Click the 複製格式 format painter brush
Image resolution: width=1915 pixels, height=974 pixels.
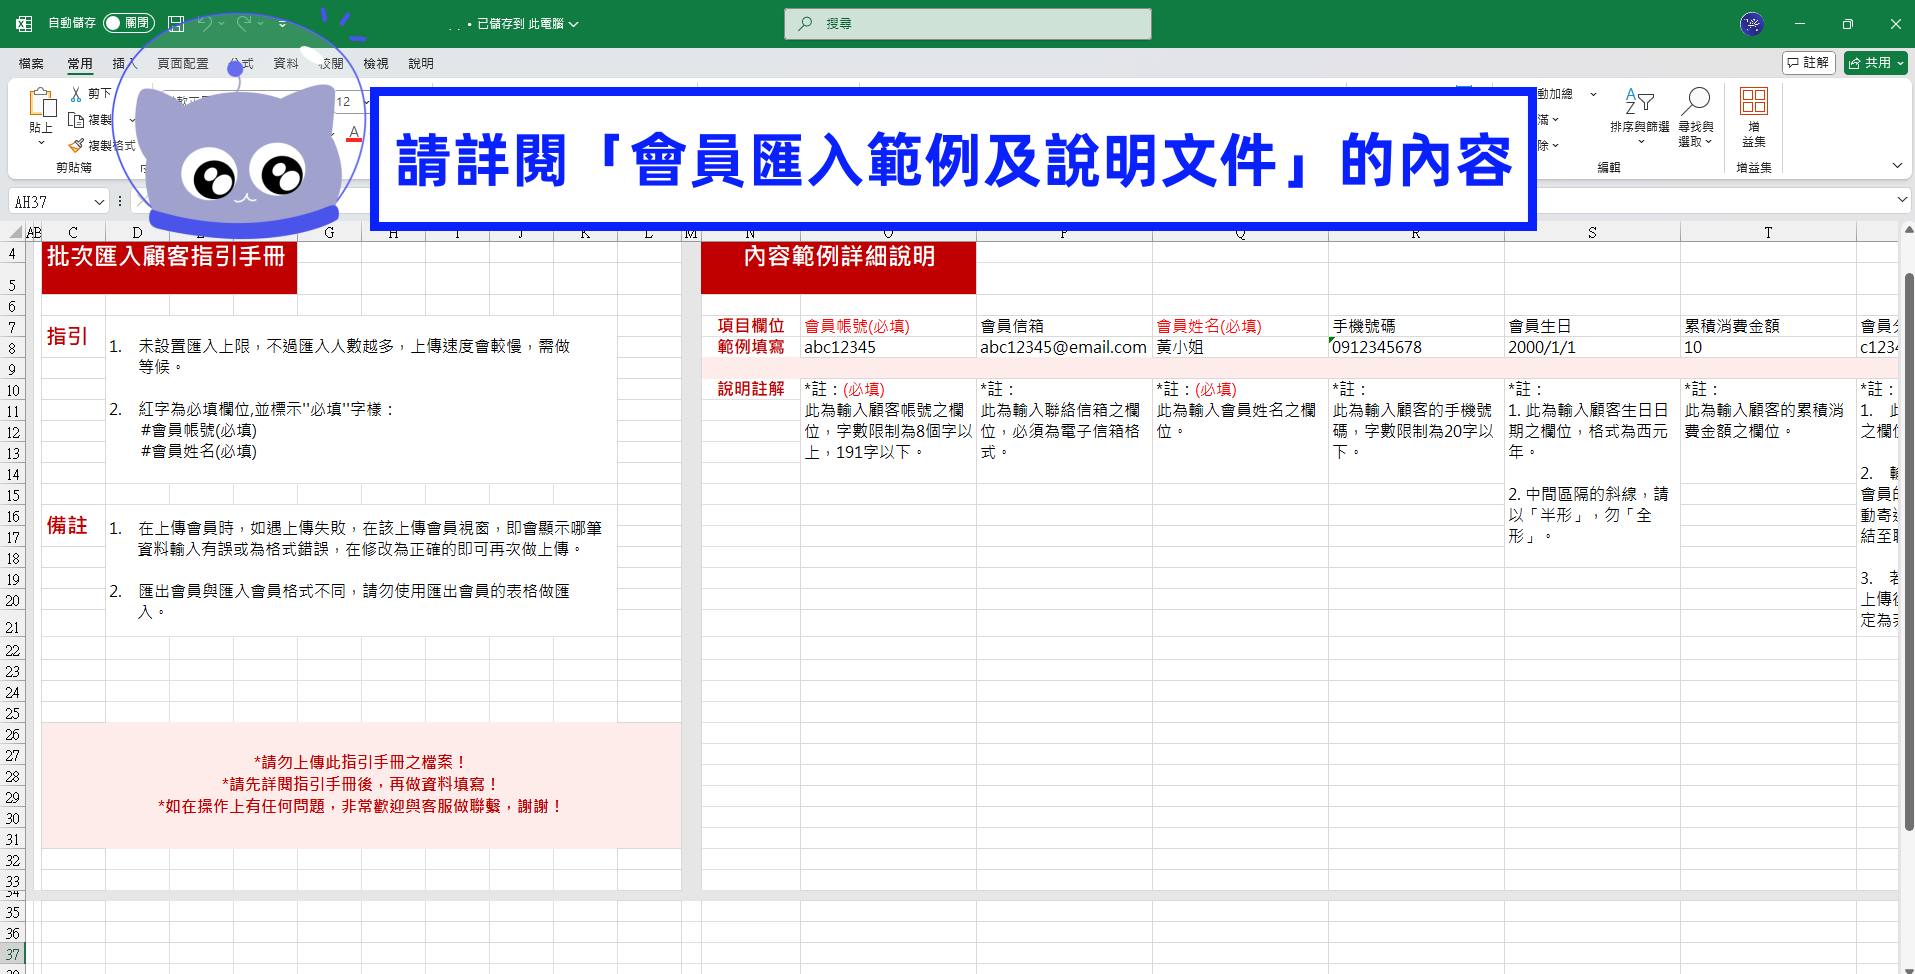click(x=76, y=146)
